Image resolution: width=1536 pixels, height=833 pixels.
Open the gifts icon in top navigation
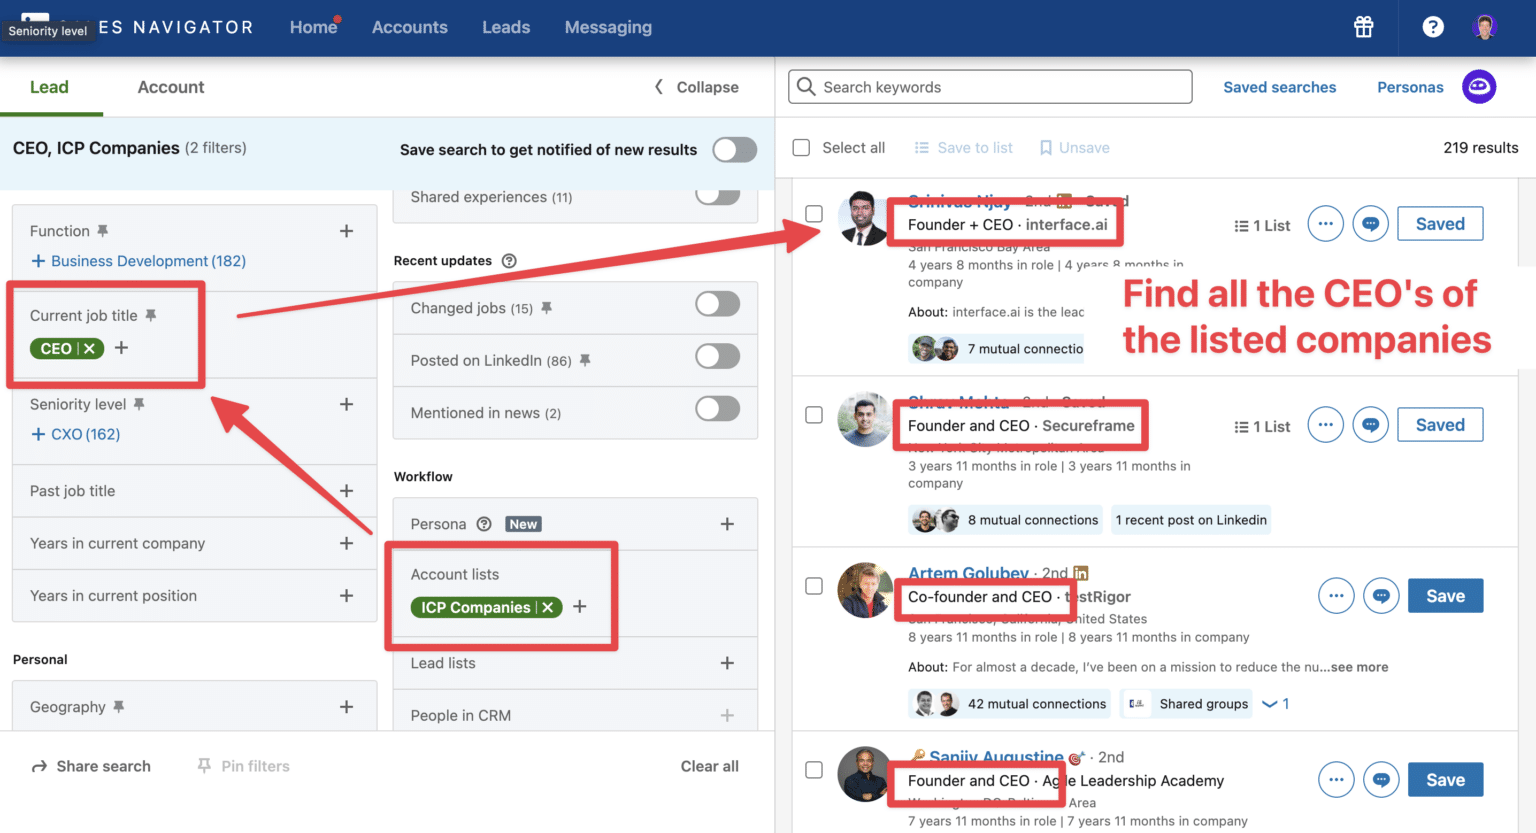click(1363, 27)
